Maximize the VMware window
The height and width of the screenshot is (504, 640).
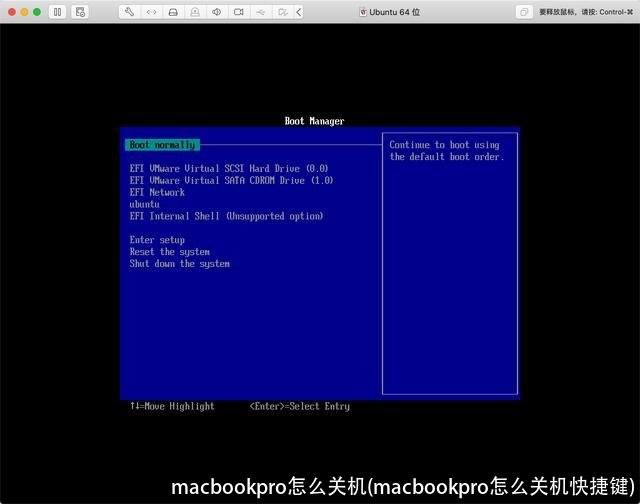[x=37, y=12]
